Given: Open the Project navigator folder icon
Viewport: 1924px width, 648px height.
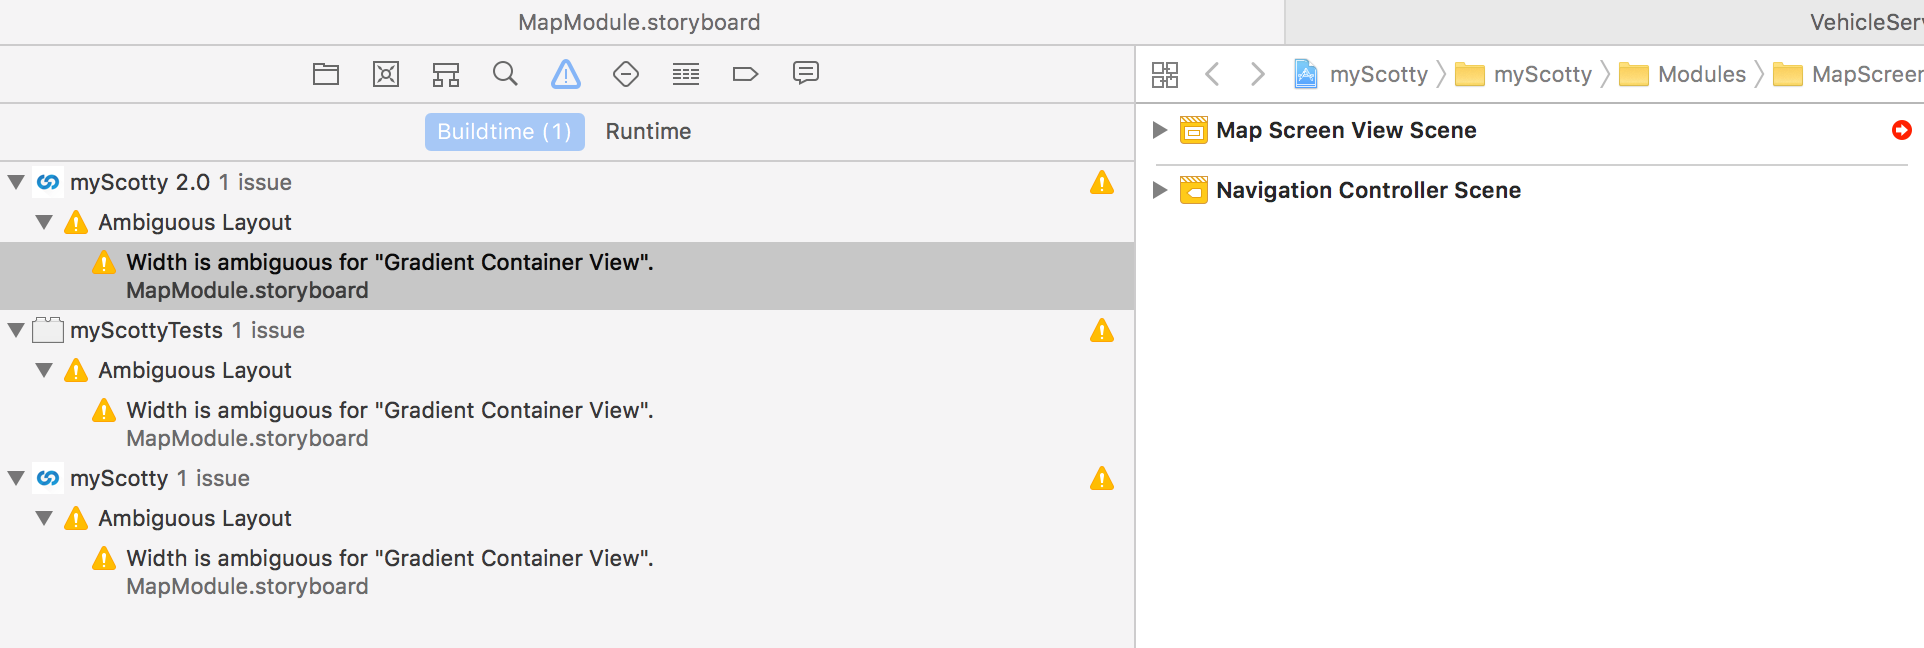Looking at the screenshot, I should click(x=326, y=74).
